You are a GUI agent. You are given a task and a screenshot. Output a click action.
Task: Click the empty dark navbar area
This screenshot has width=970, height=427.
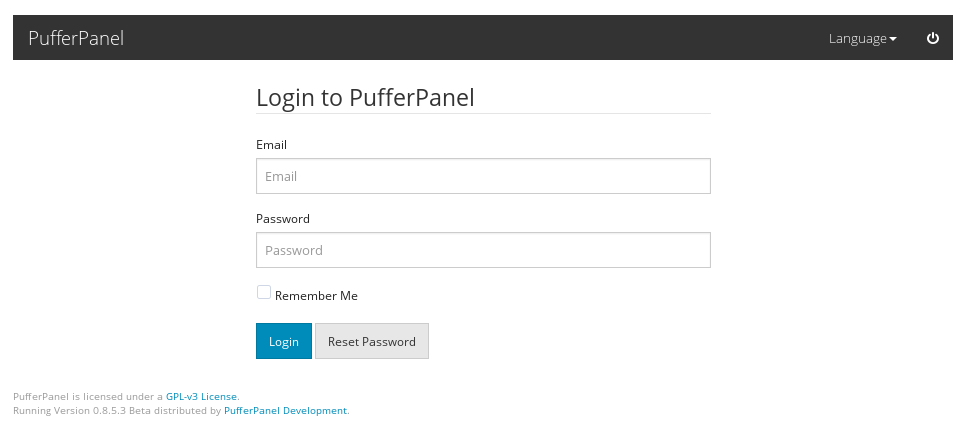(480, 38)
